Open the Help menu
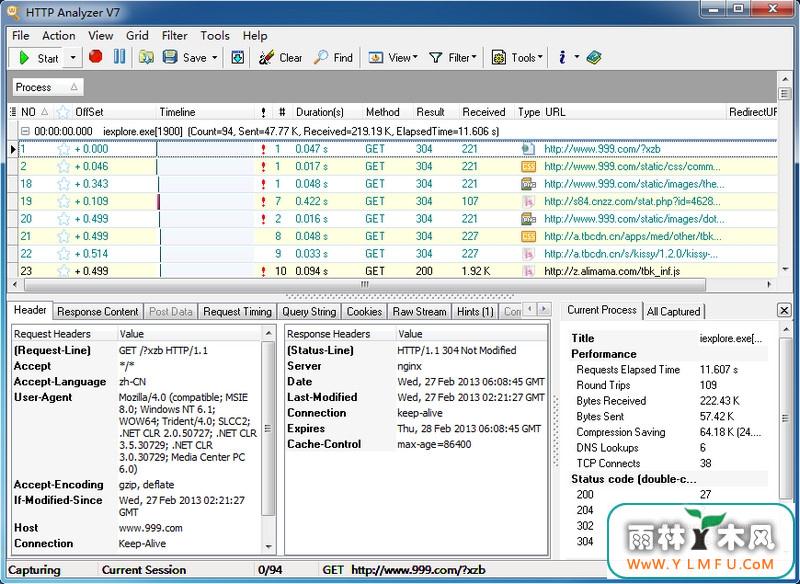800x584 pixels. [255, 36]
